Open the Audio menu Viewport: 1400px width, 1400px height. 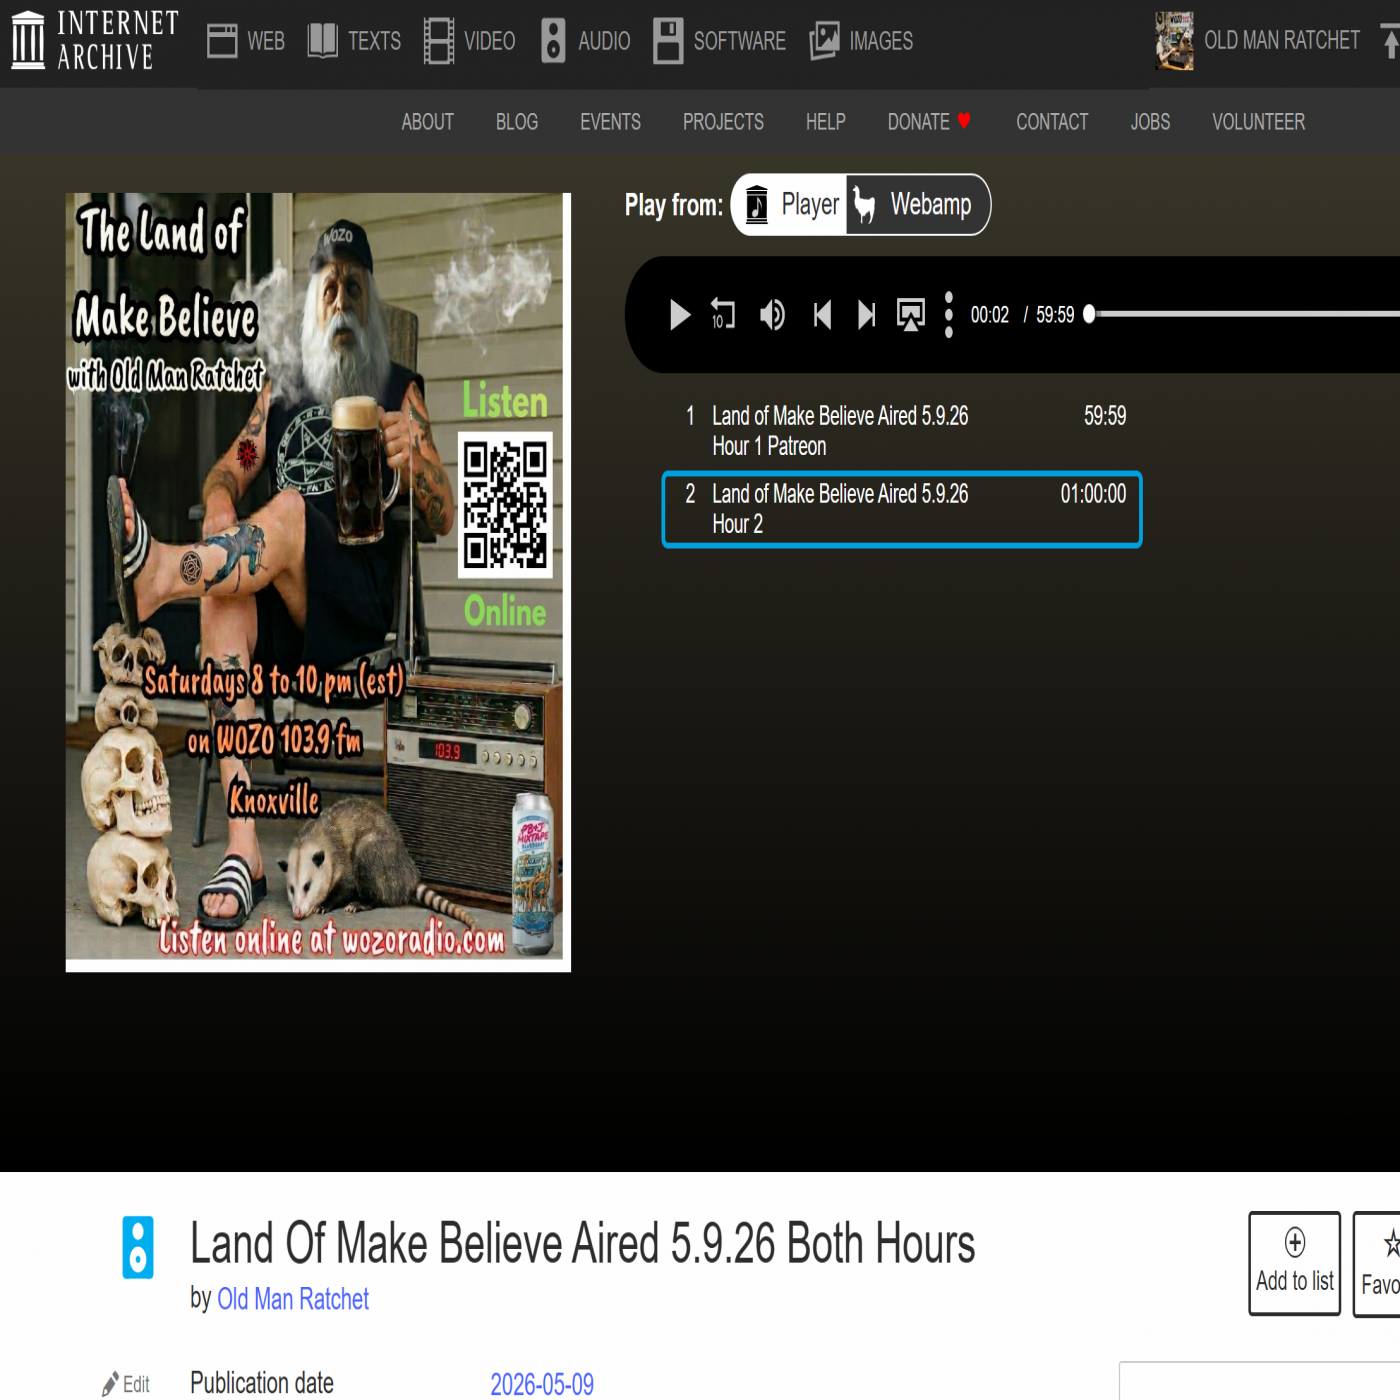(604, 41)
